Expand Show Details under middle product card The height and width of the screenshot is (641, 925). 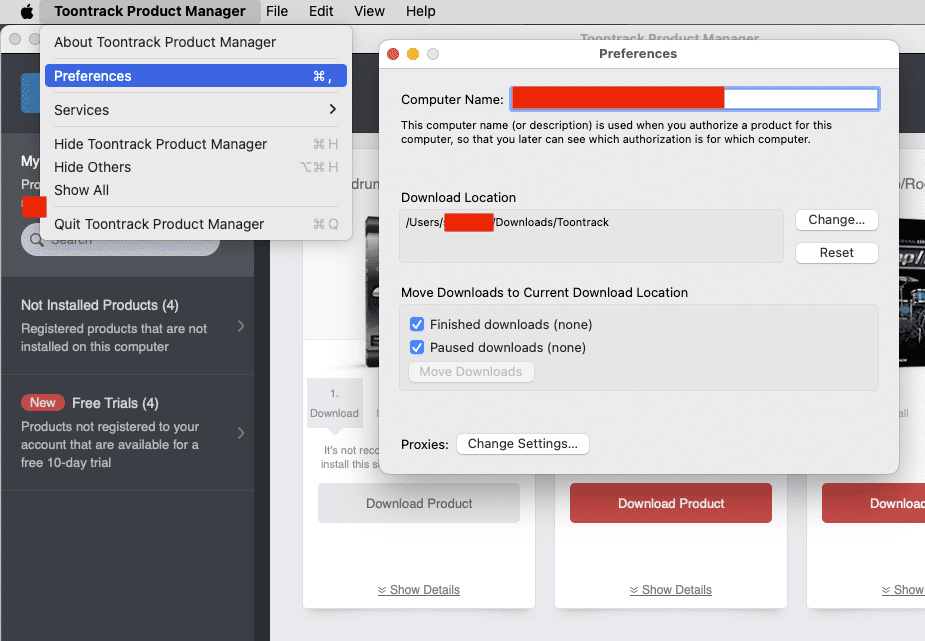click(671, 590)
